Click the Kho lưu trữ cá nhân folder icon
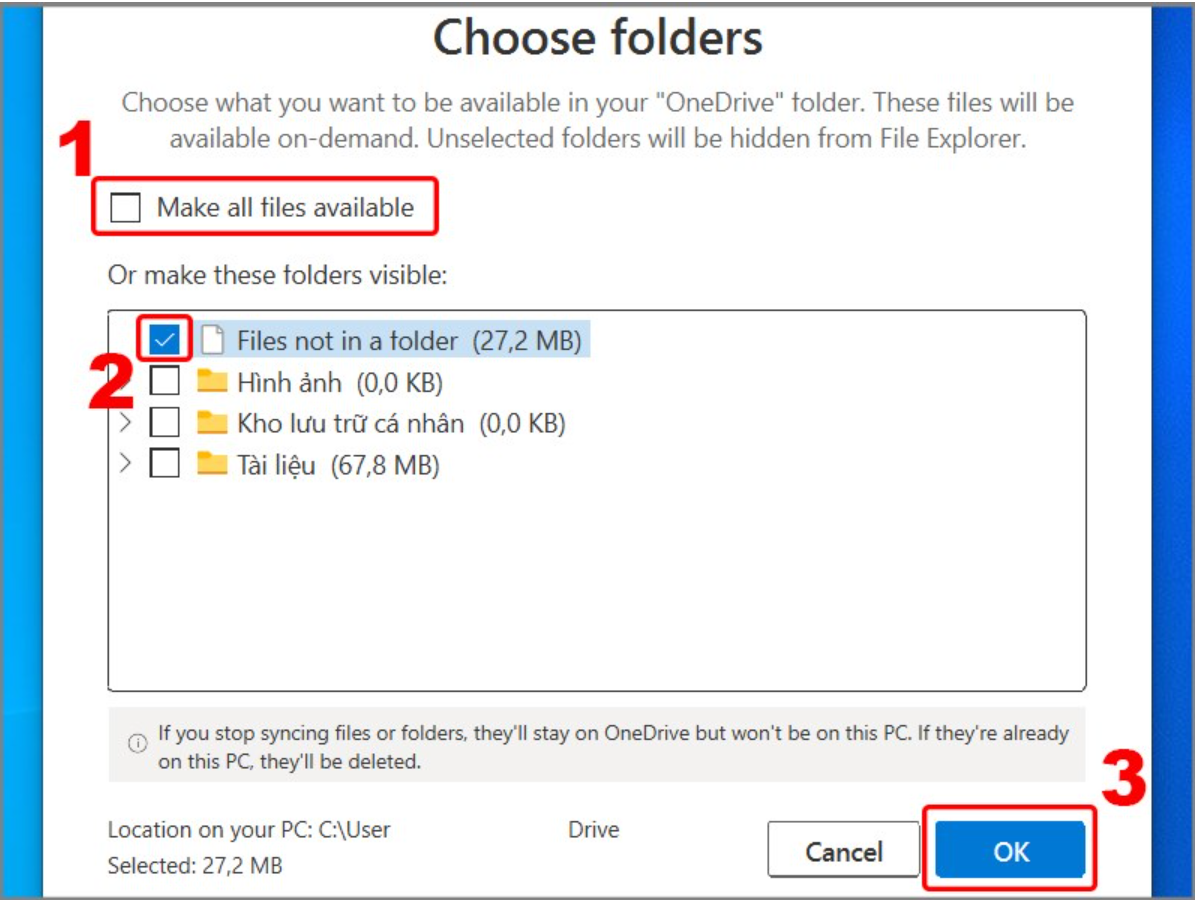This screenshot has width=1195, height=900. coord(212,422)
